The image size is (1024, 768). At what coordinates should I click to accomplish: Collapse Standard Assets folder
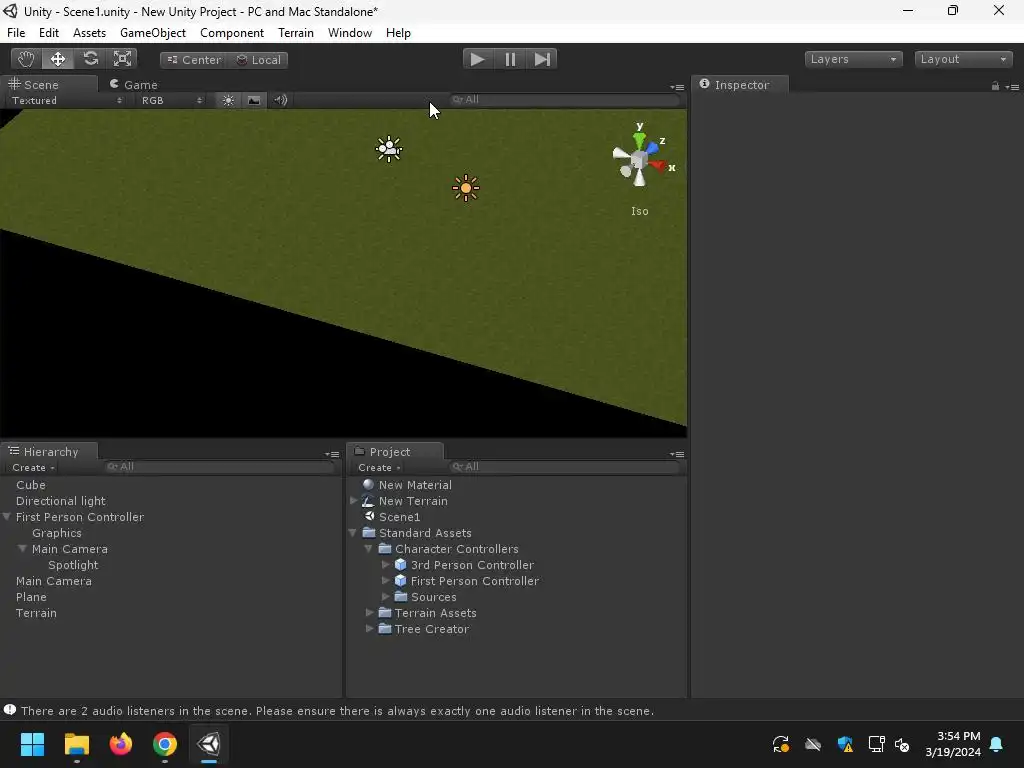tap(353, 533)
